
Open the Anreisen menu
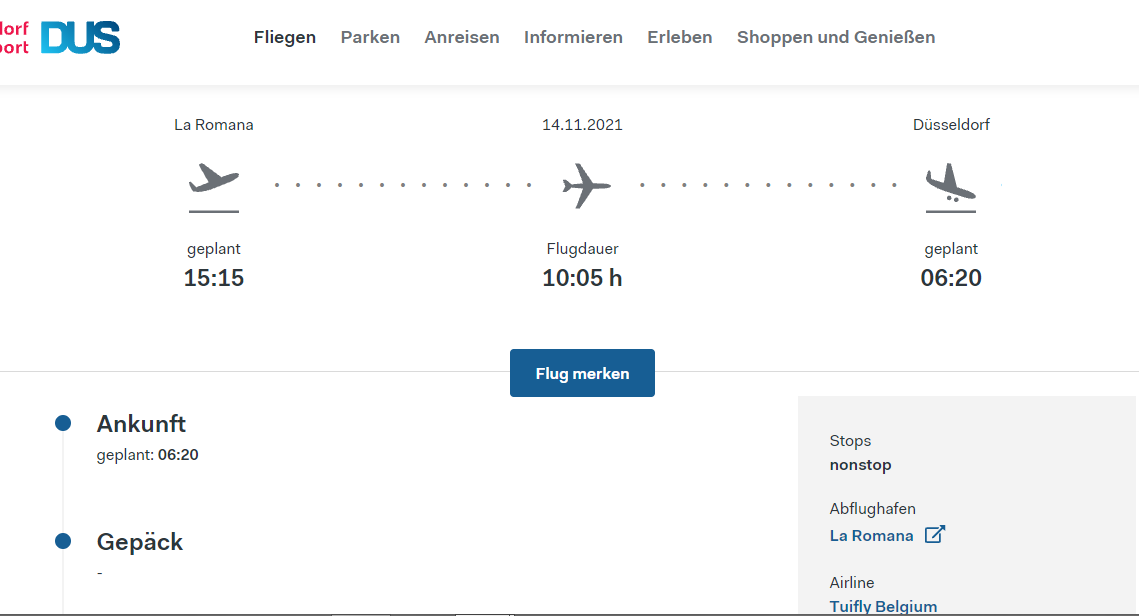tap(462, 37)
